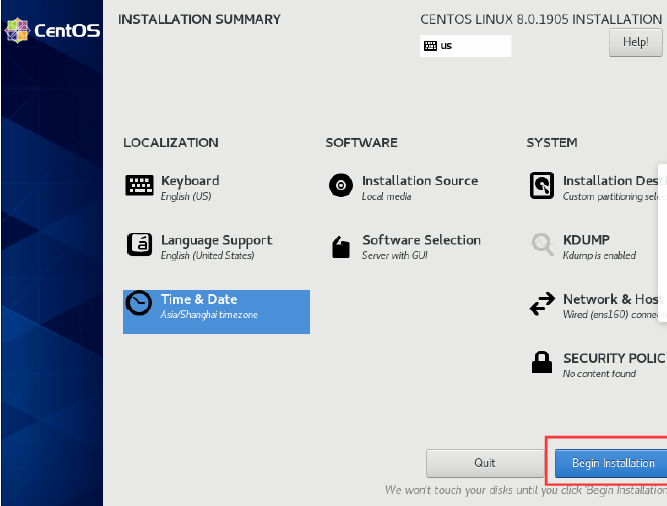The image size is (667, 506).
Task: Click the Language Support icon
Action: (x=140, y=244)
